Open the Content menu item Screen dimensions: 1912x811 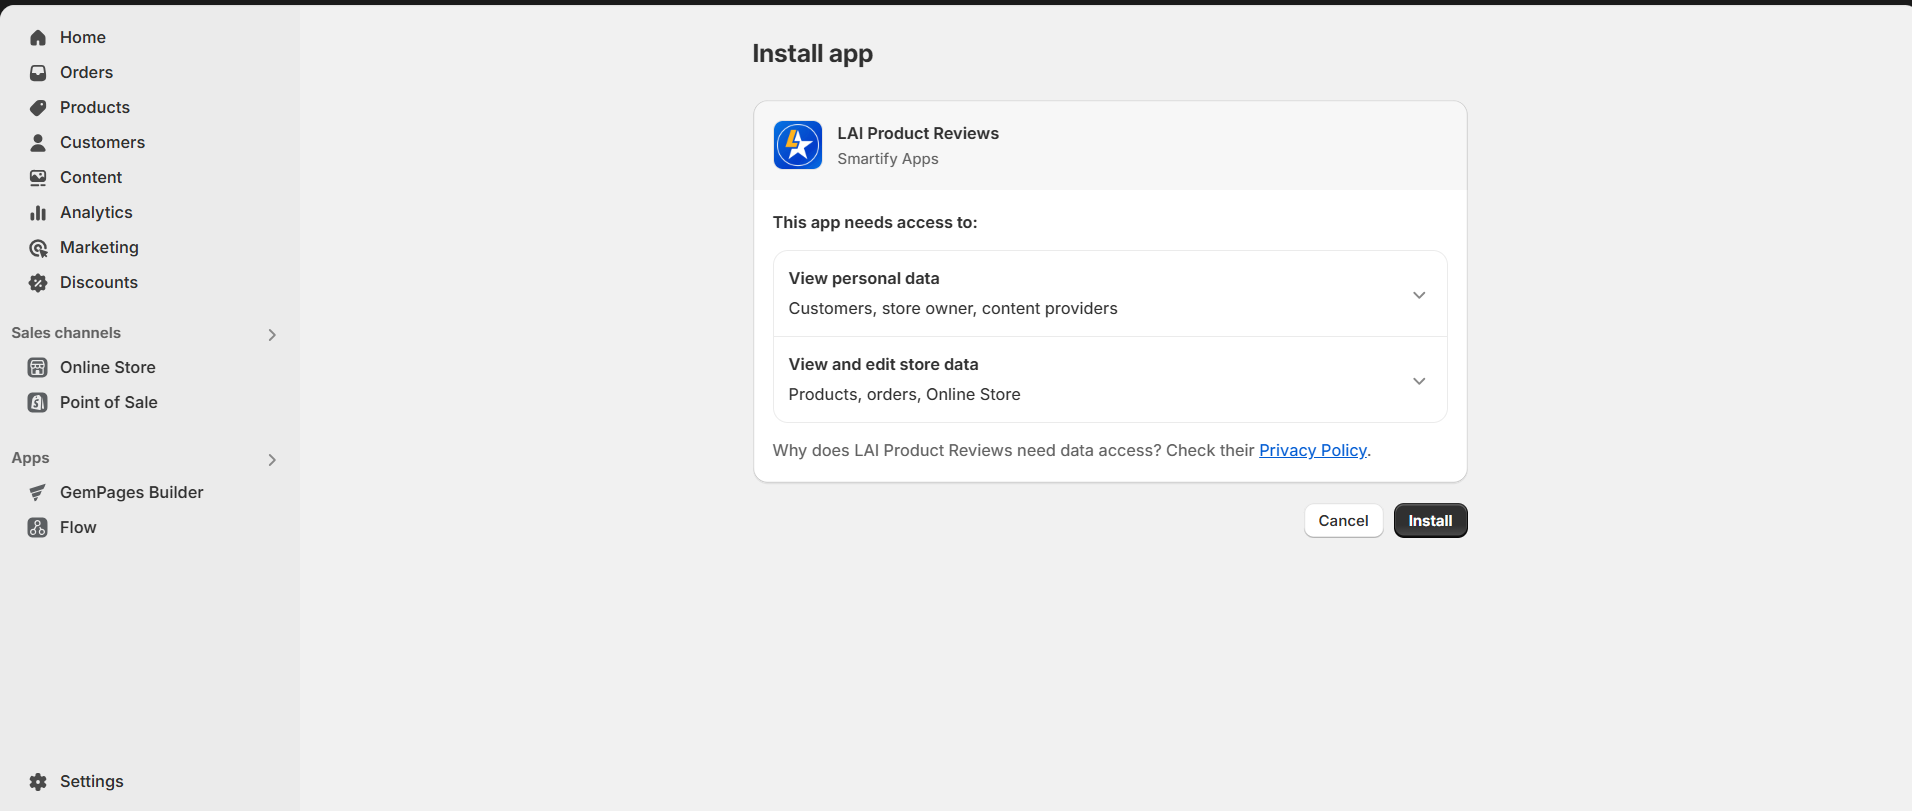(91, 178)
